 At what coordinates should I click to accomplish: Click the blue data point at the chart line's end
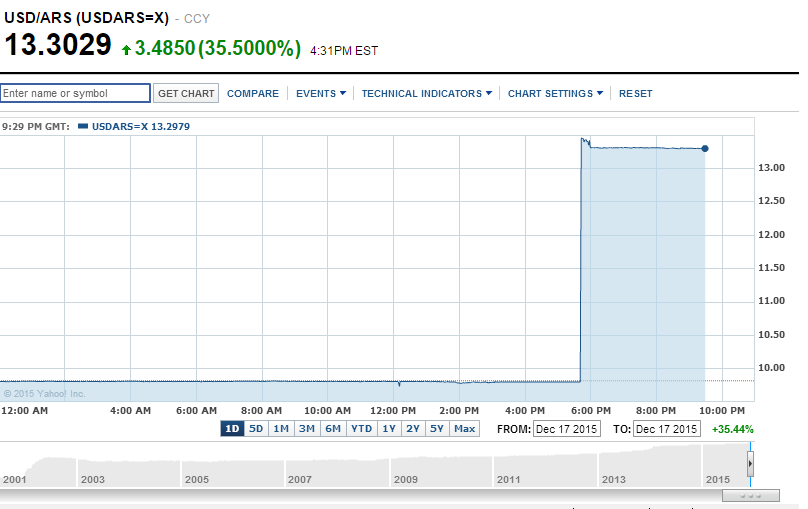(x=705, y=149)
